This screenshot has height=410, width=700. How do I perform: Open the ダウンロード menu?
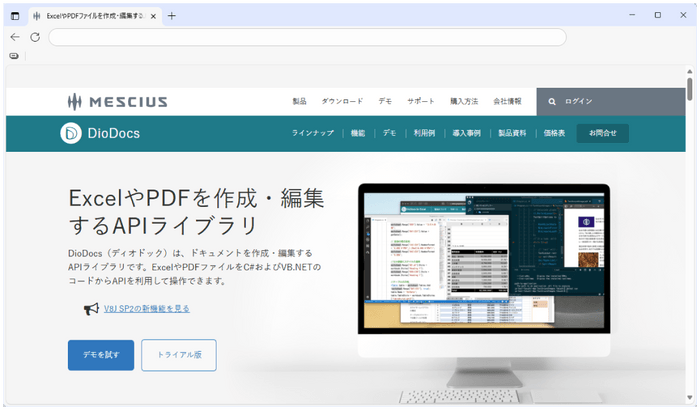tap(342, 101)
